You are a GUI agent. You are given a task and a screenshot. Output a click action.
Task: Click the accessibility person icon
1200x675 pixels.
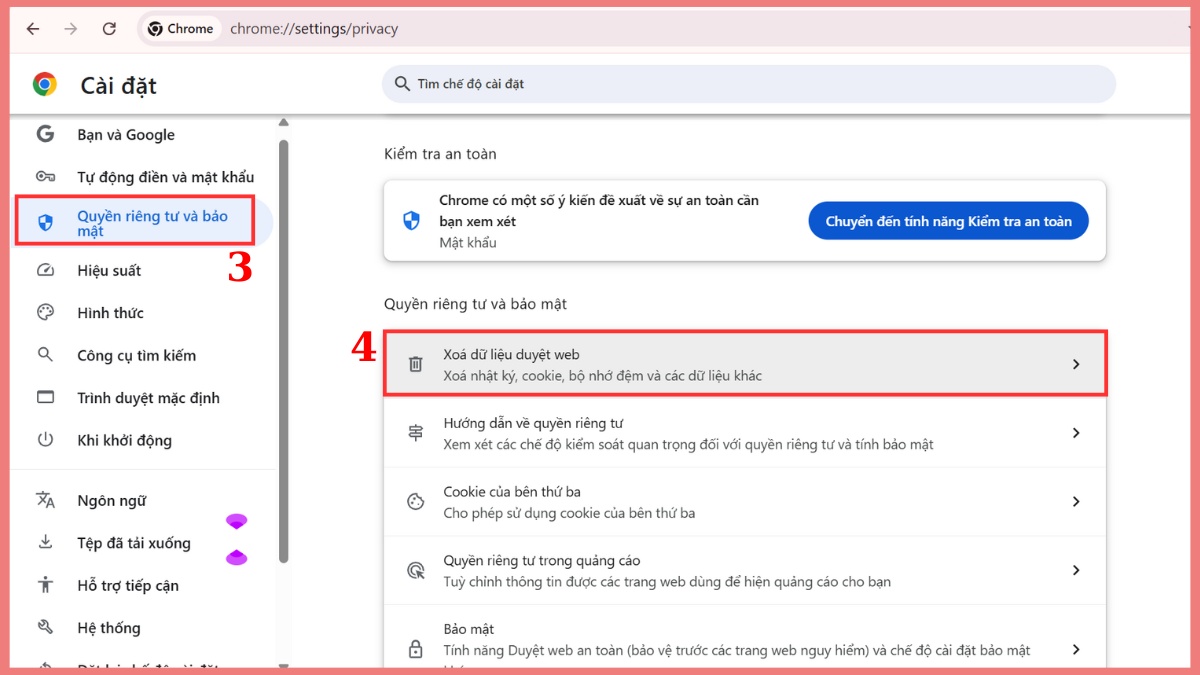[x=45, y=585]
